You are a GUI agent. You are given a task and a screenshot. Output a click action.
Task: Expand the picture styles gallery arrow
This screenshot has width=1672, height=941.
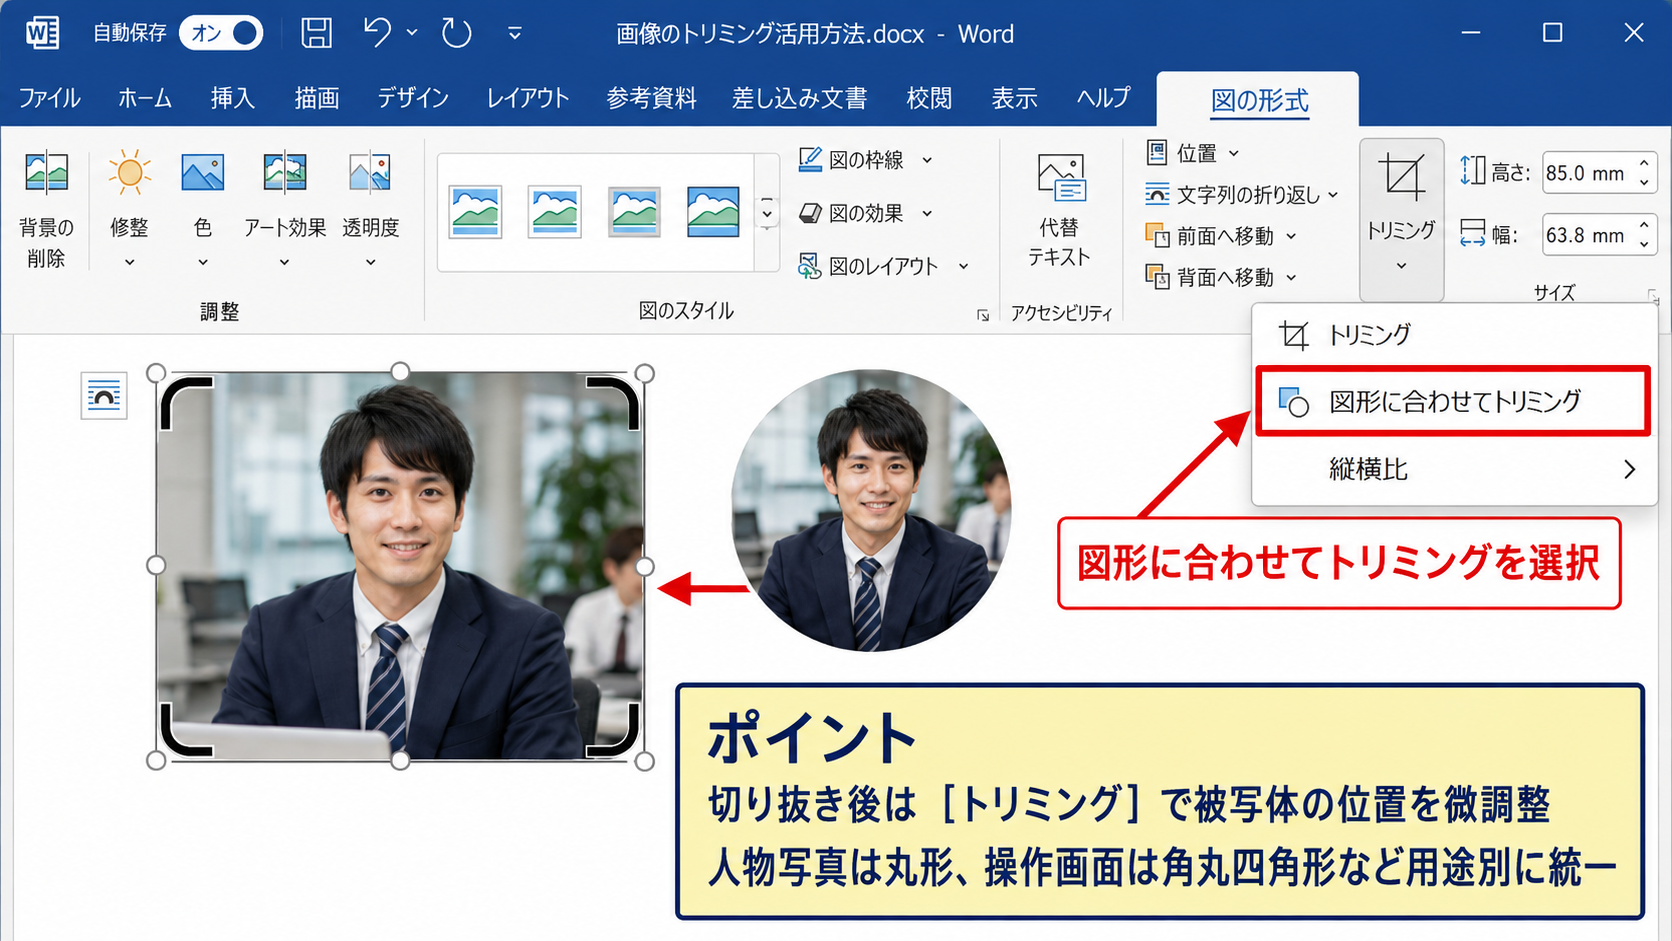[x=767, y=213]
